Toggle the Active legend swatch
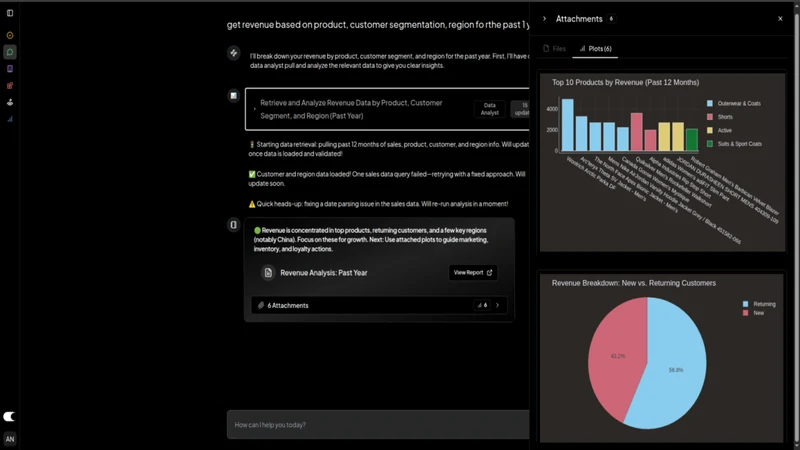Image resolution: width=800 pixels, height=450 pixels. click(710, 131)
